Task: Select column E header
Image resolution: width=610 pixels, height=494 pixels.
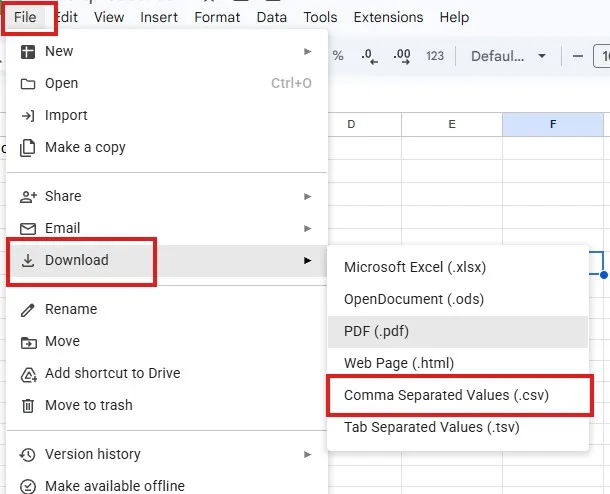Action: click(452, 124)
